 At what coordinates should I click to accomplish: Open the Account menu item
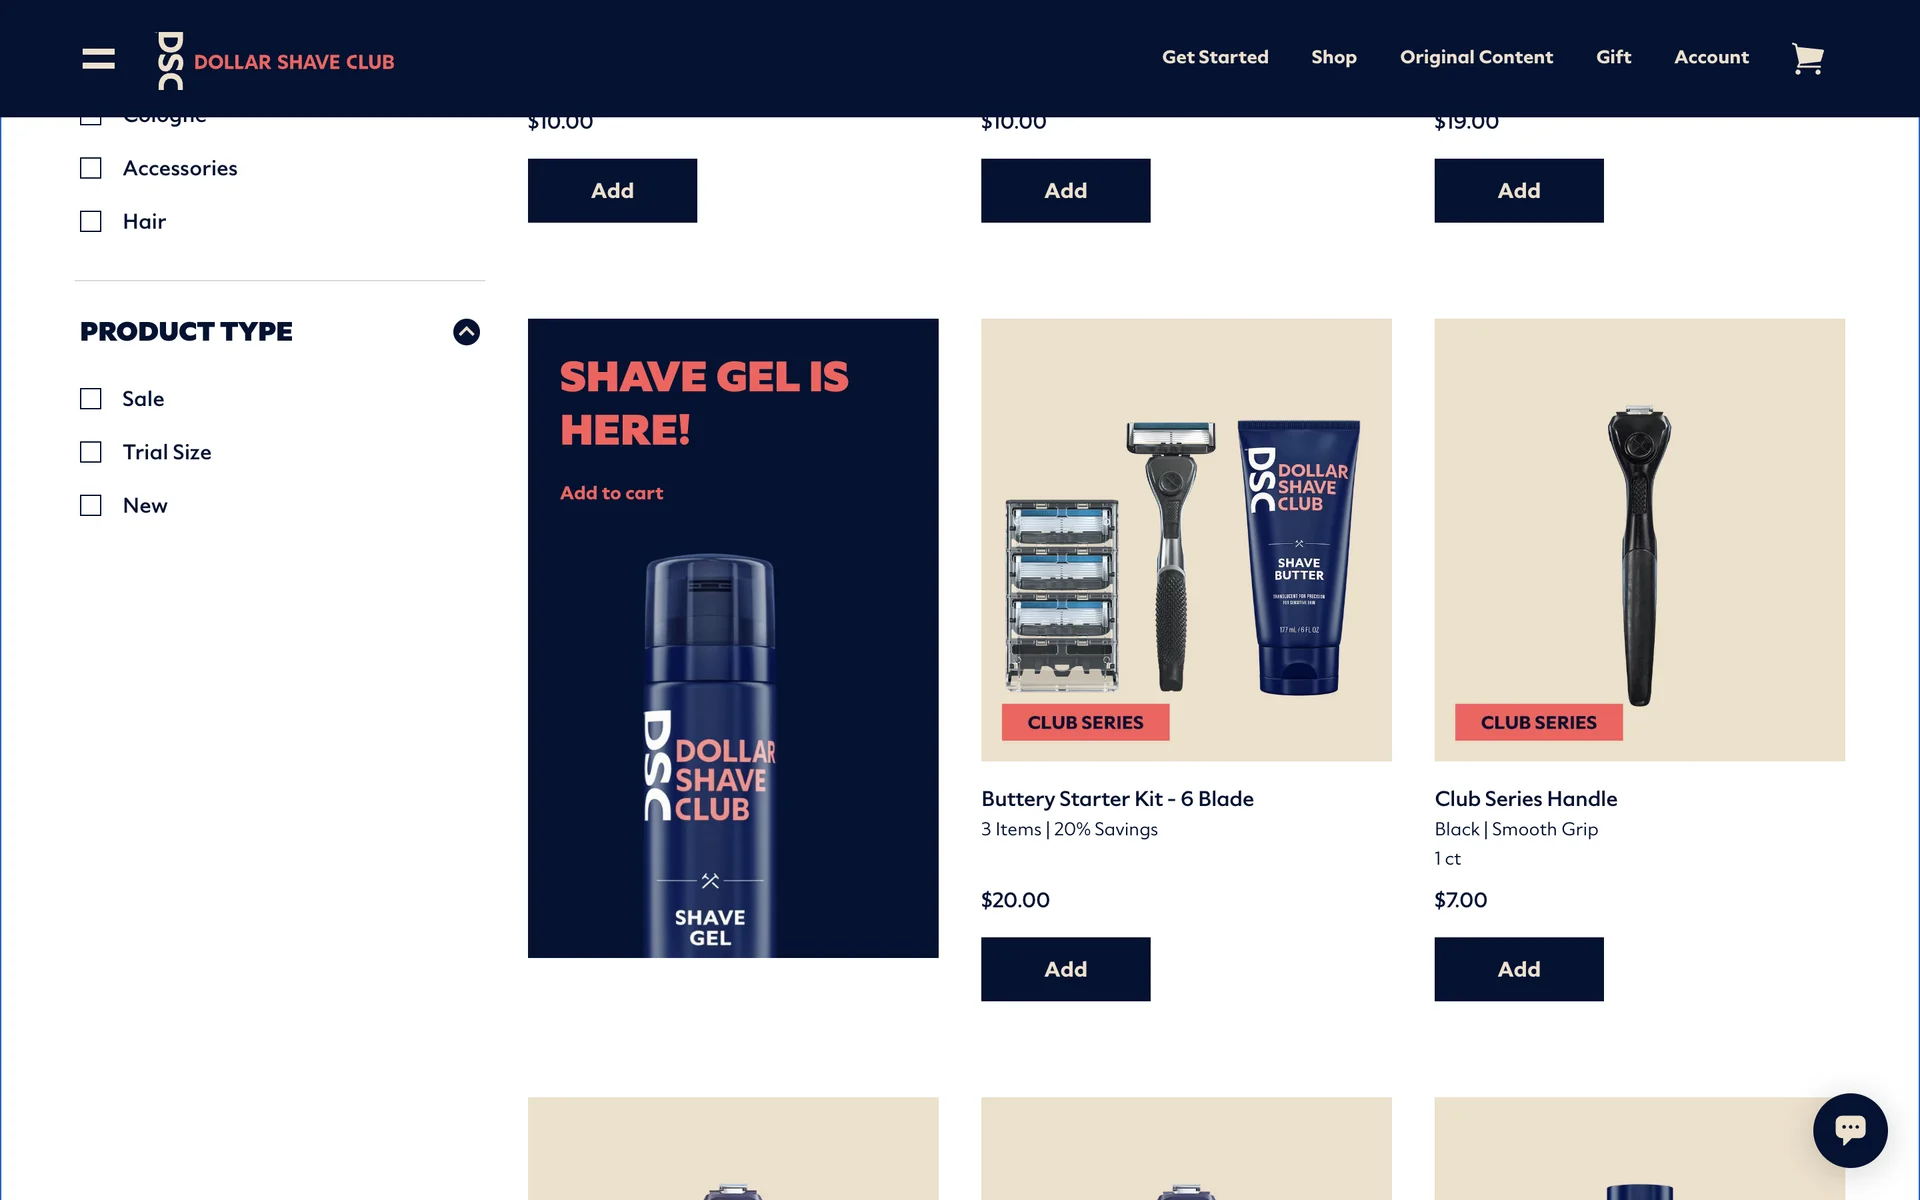tap(1711, 57)
